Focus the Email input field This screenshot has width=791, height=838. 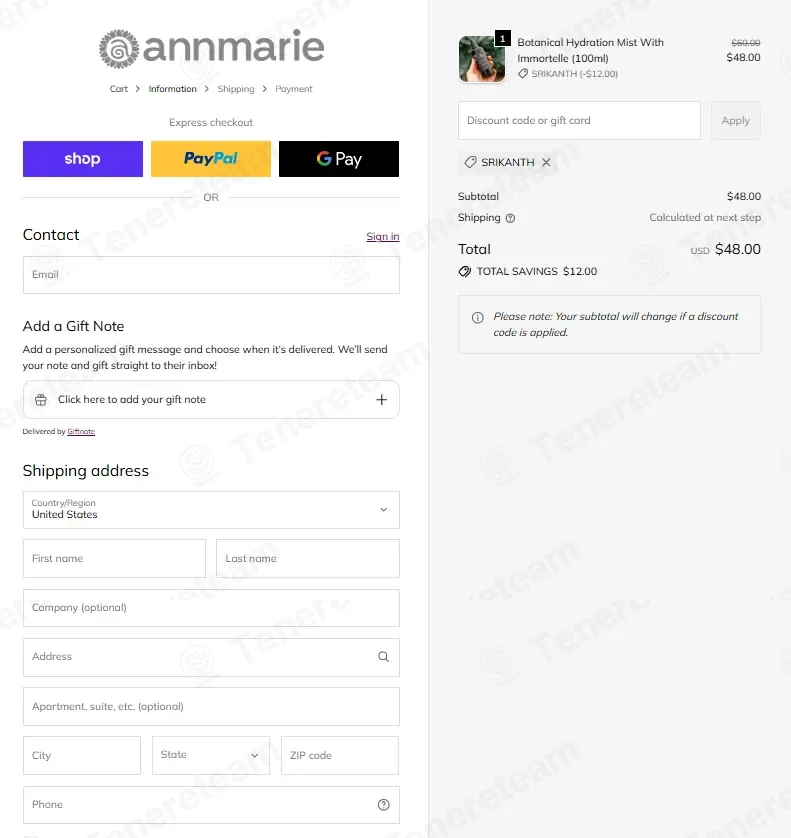point(211,275)
